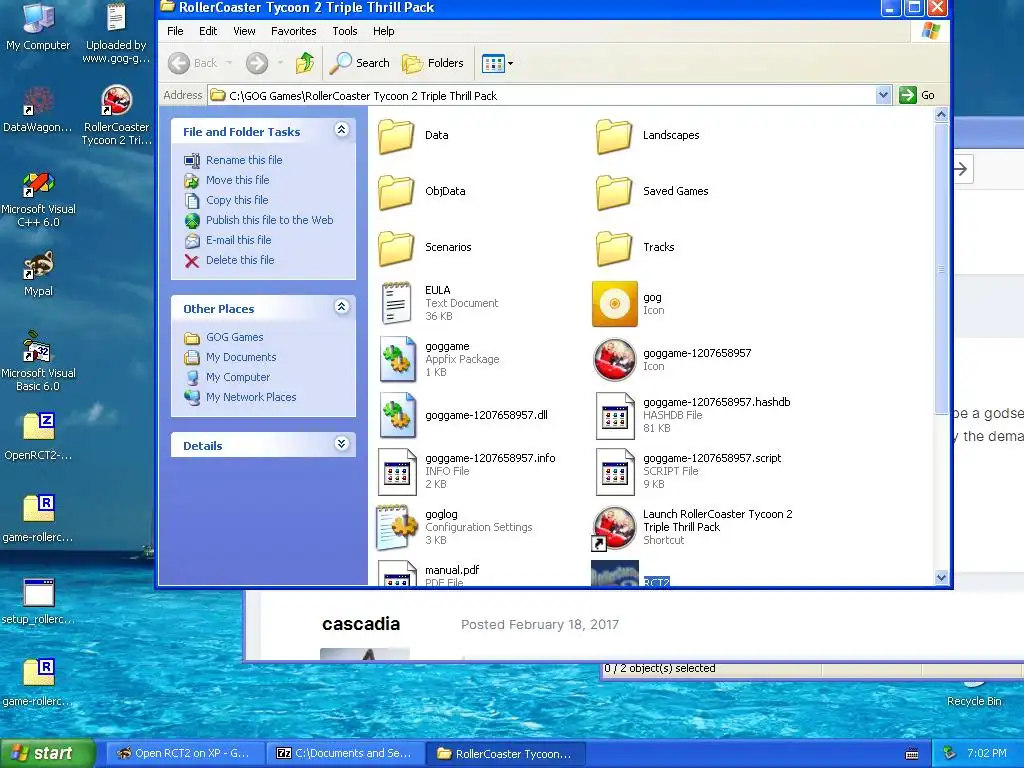
Task: Select Mypal desktop icon
Action: click(x=38, y=274)
